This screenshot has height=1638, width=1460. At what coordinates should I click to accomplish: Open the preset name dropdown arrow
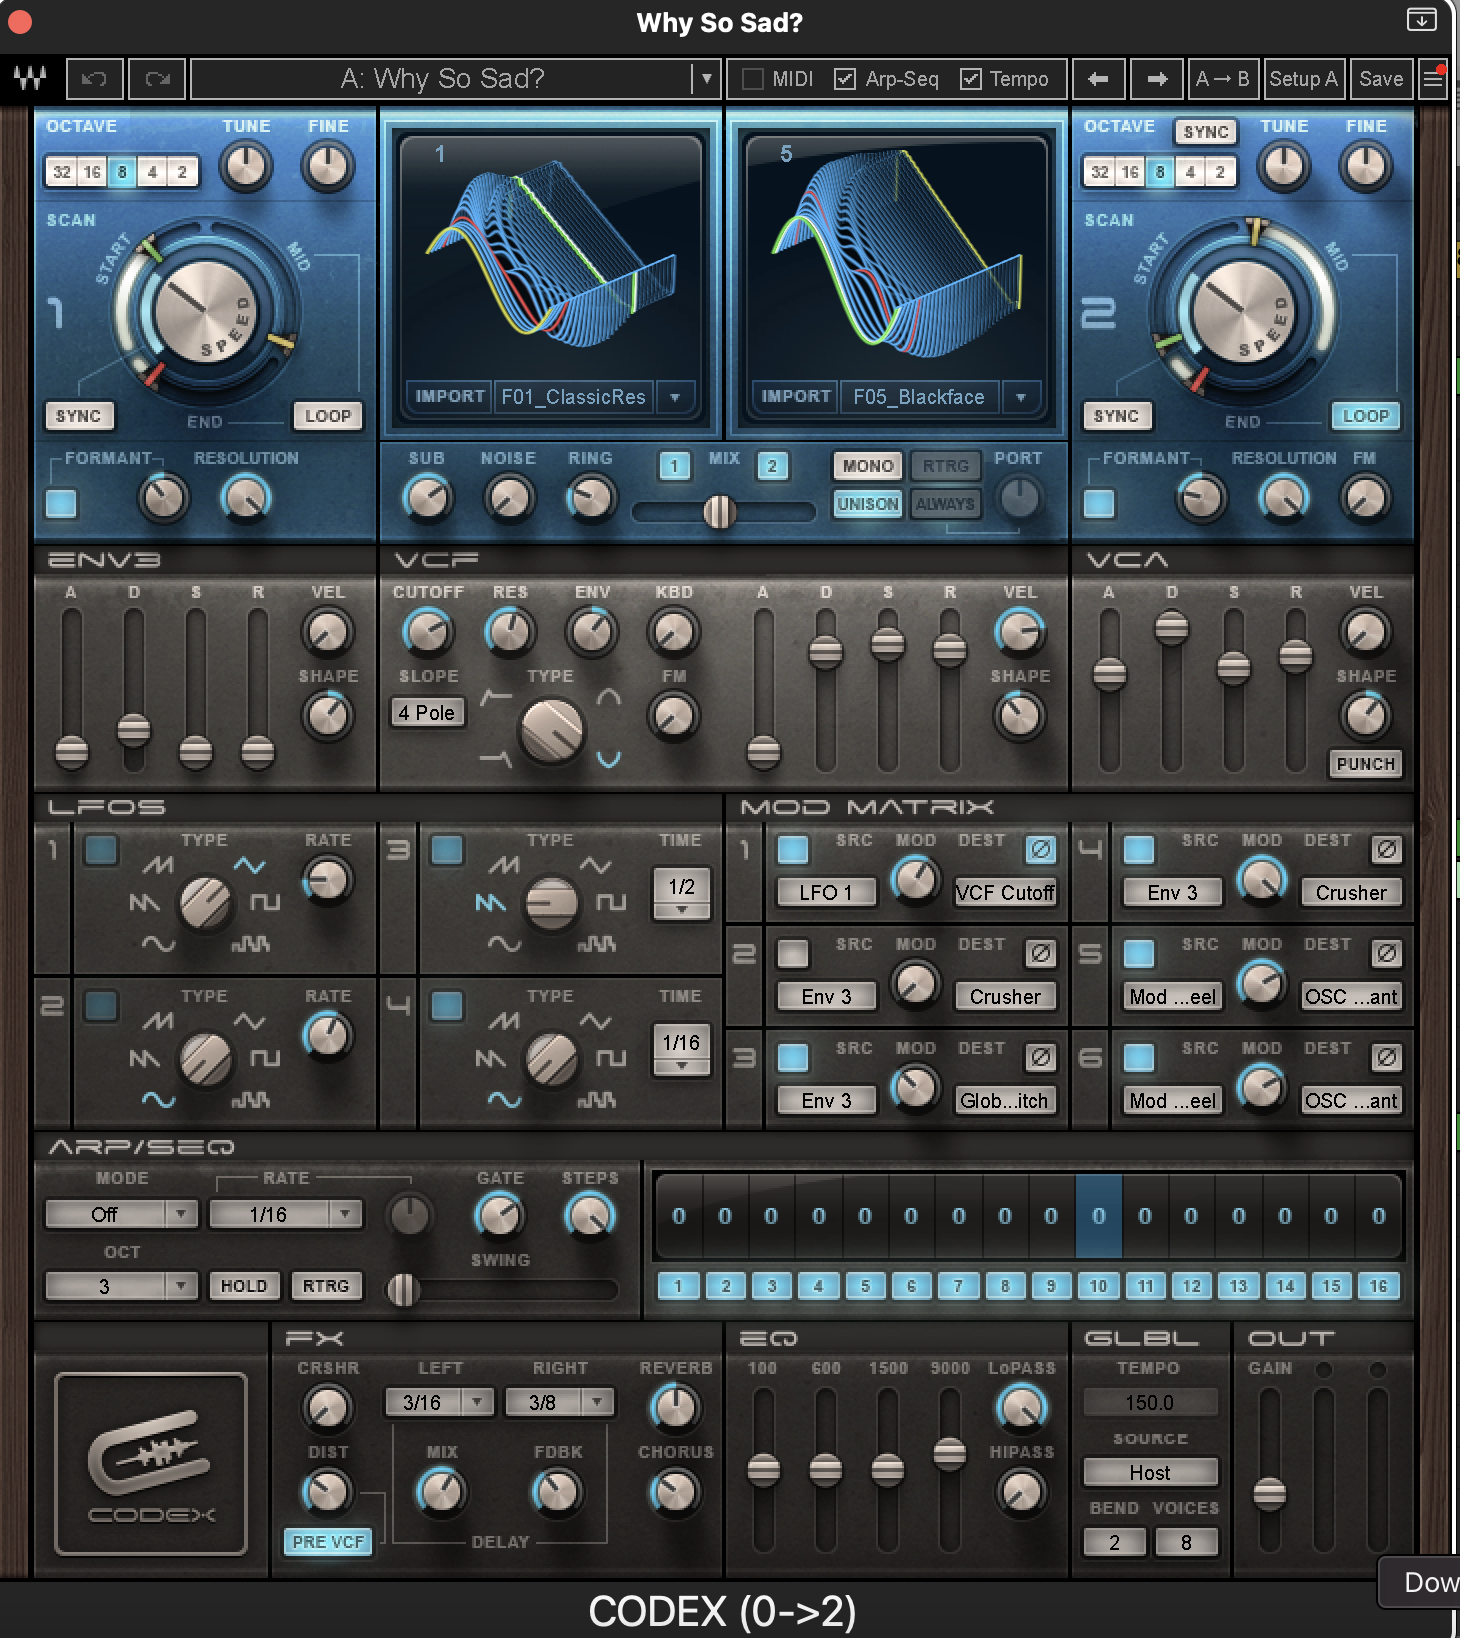click(706, 79)
